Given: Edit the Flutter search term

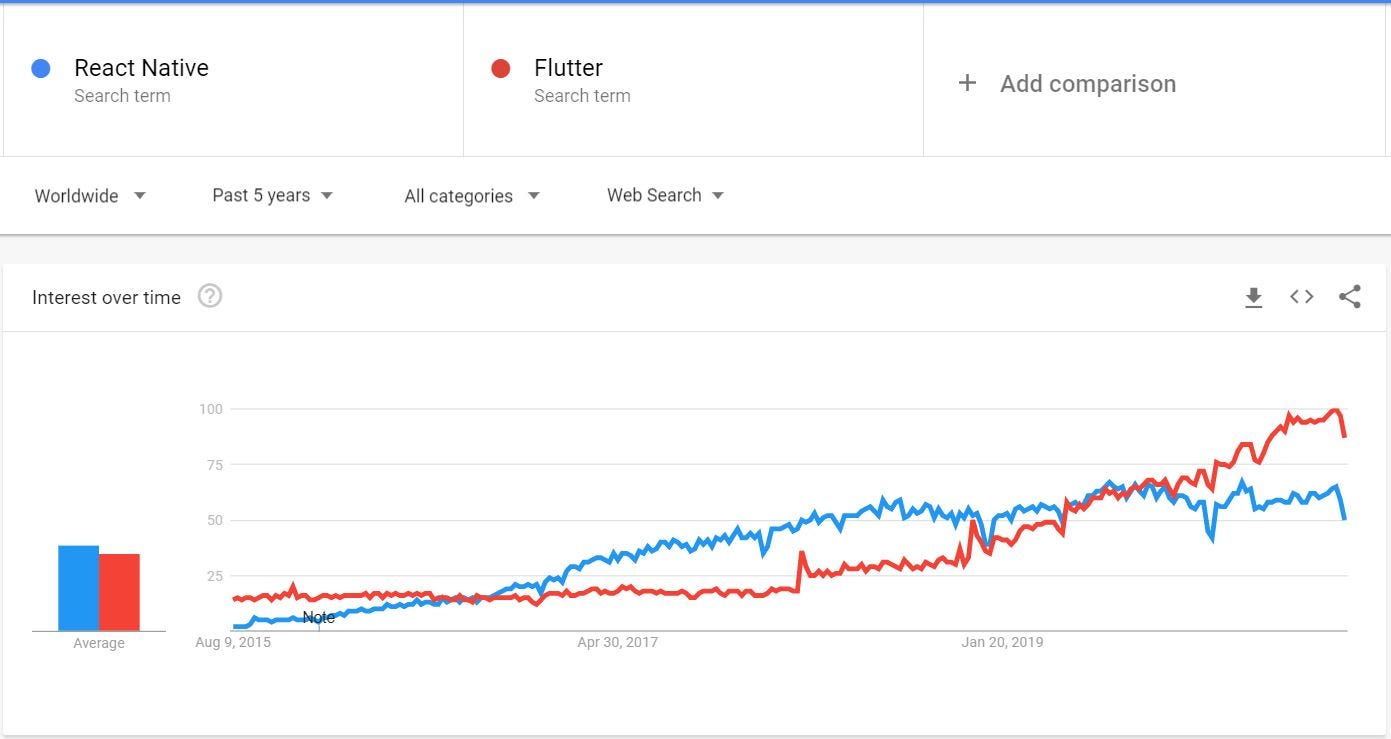Looking at the screenshot, I should coord(568,68).
